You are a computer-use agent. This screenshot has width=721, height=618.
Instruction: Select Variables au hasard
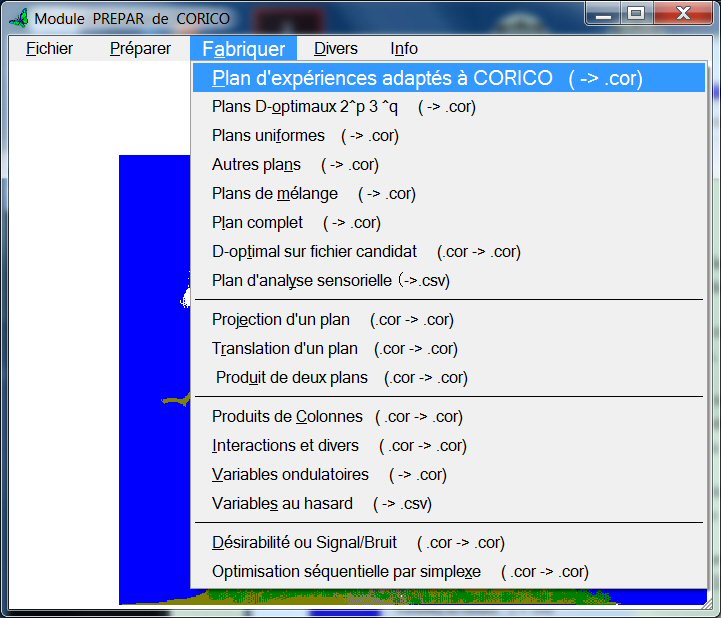point(449,504)
